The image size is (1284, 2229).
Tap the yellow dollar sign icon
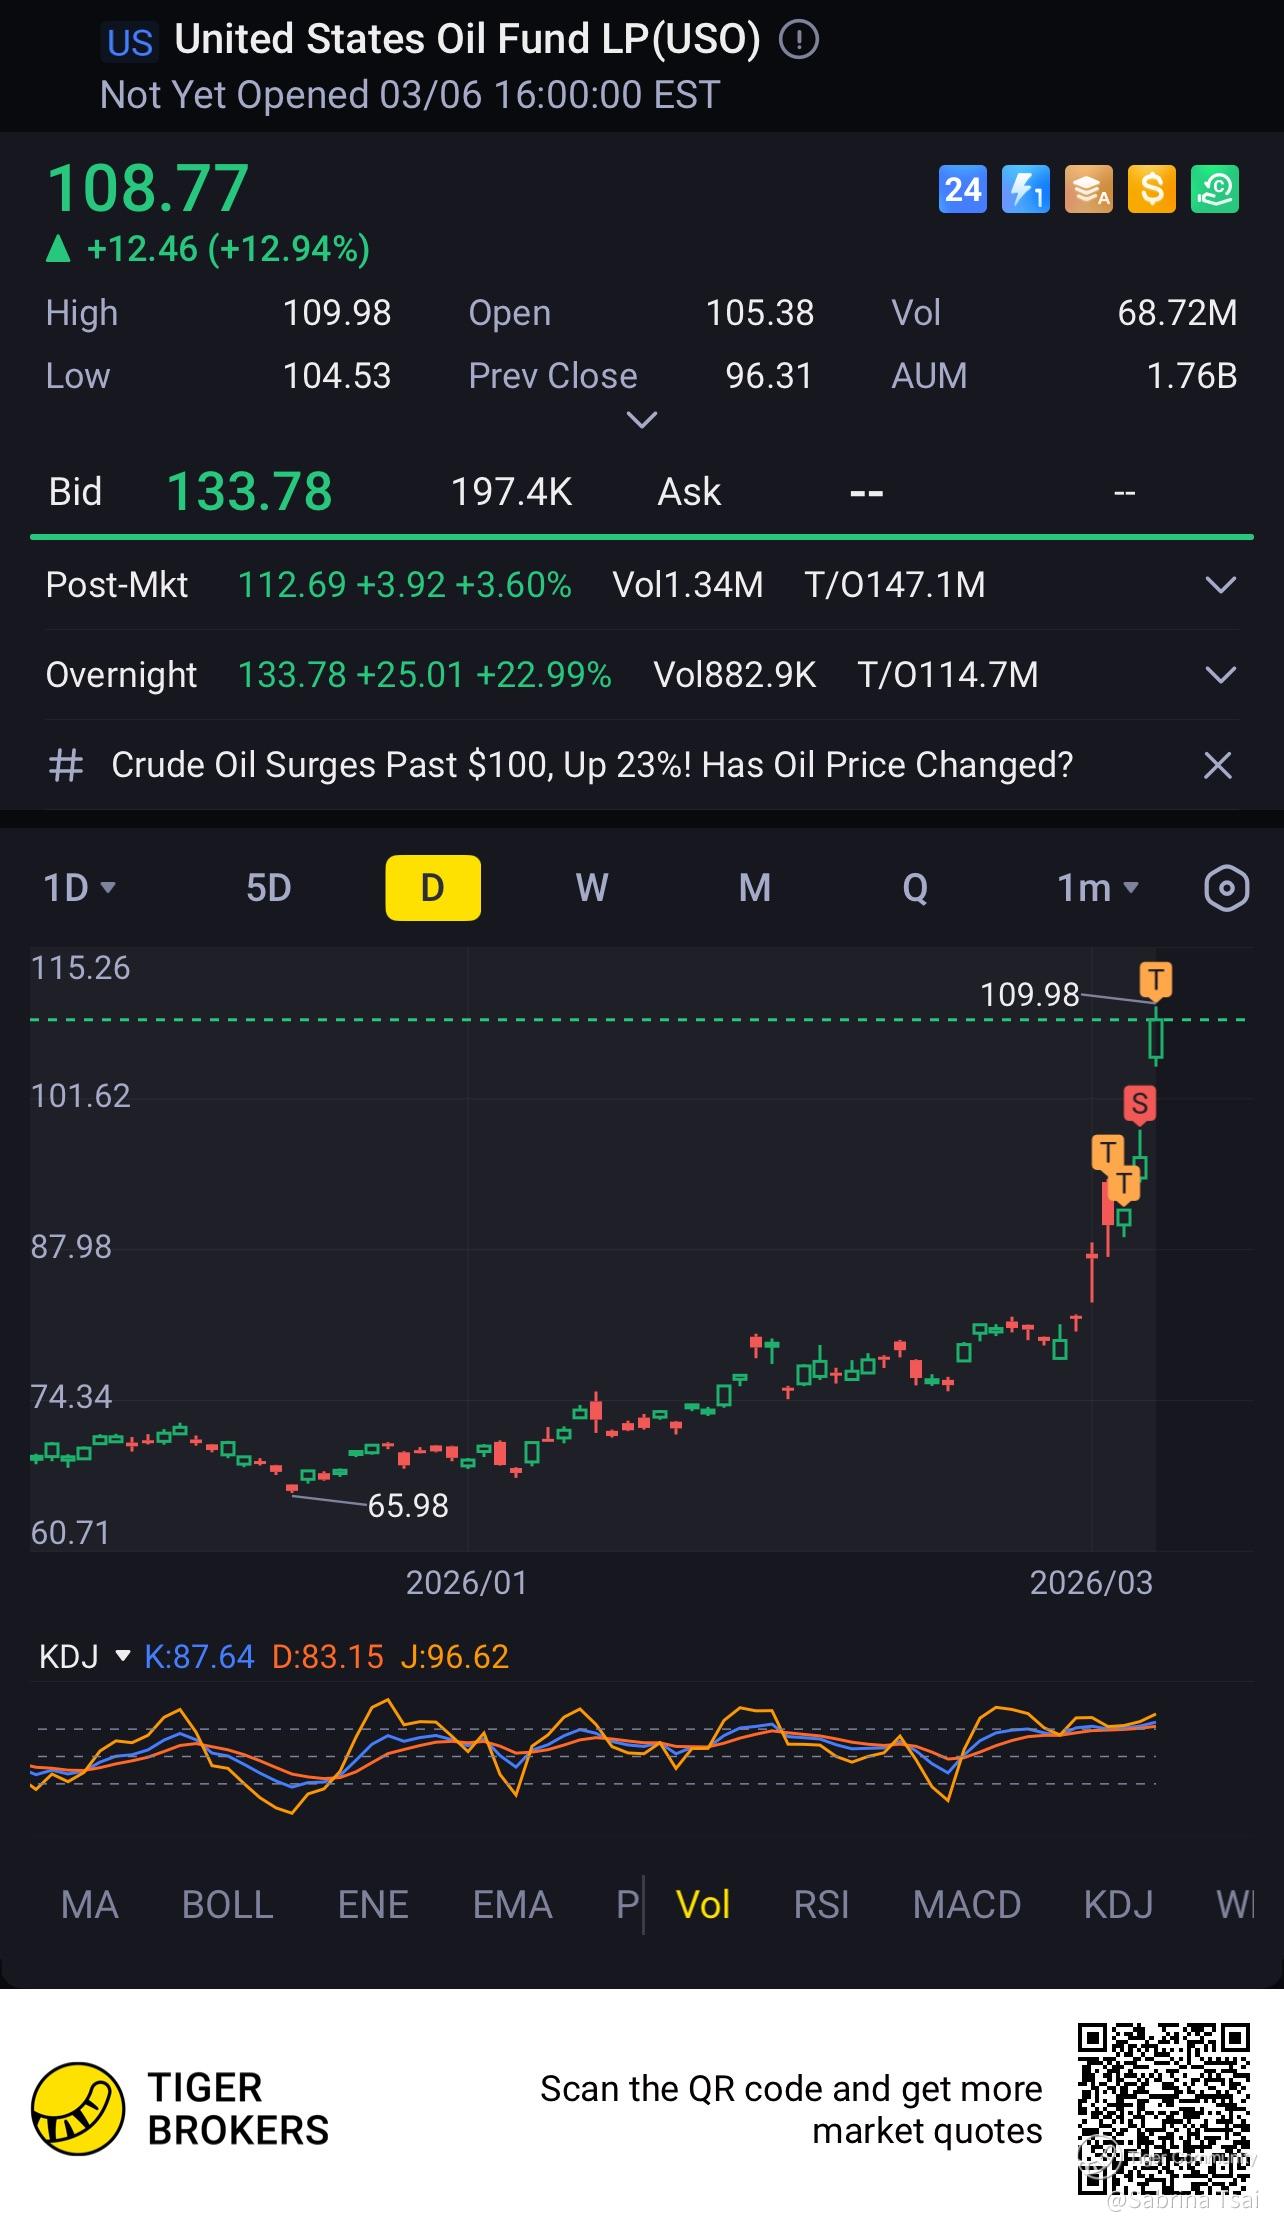point(1152,189)
